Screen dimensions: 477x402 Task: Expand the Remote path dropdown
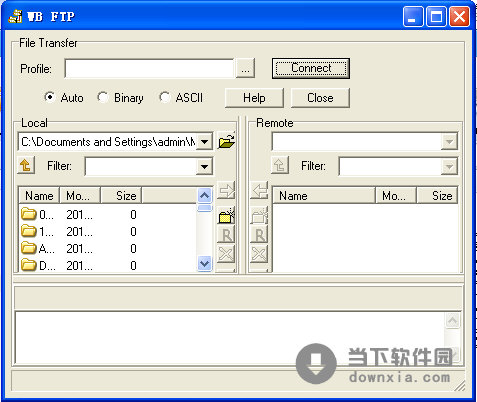(449, 142)
